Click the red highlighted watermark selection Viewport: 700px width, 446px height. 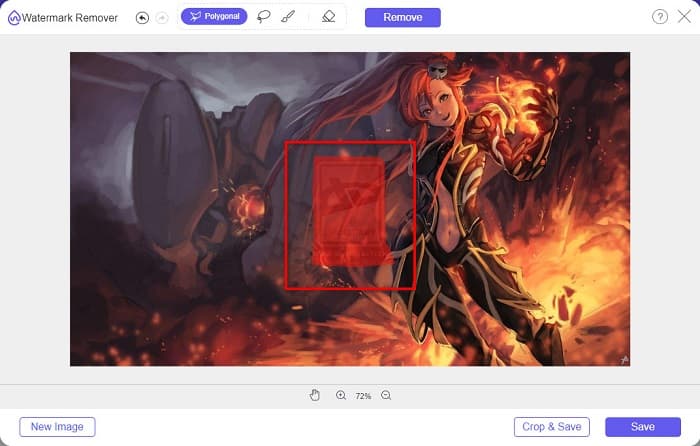349,212
